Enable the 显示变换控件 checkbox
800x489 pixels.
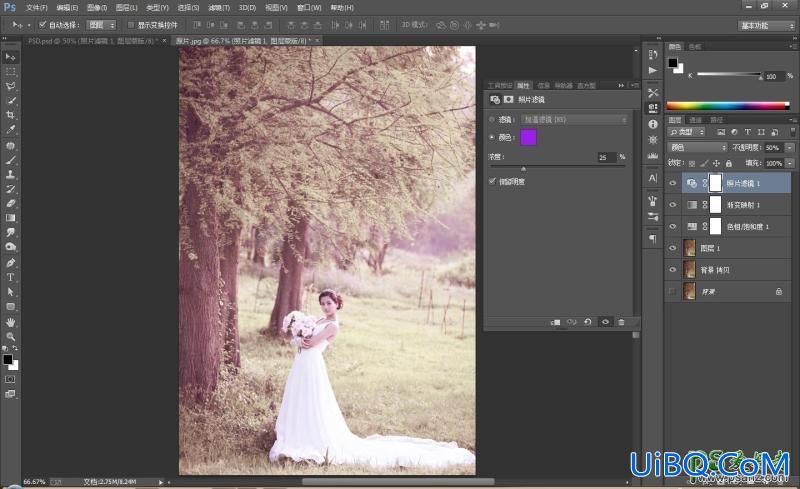pyautogui.click(x=131, y=25)
